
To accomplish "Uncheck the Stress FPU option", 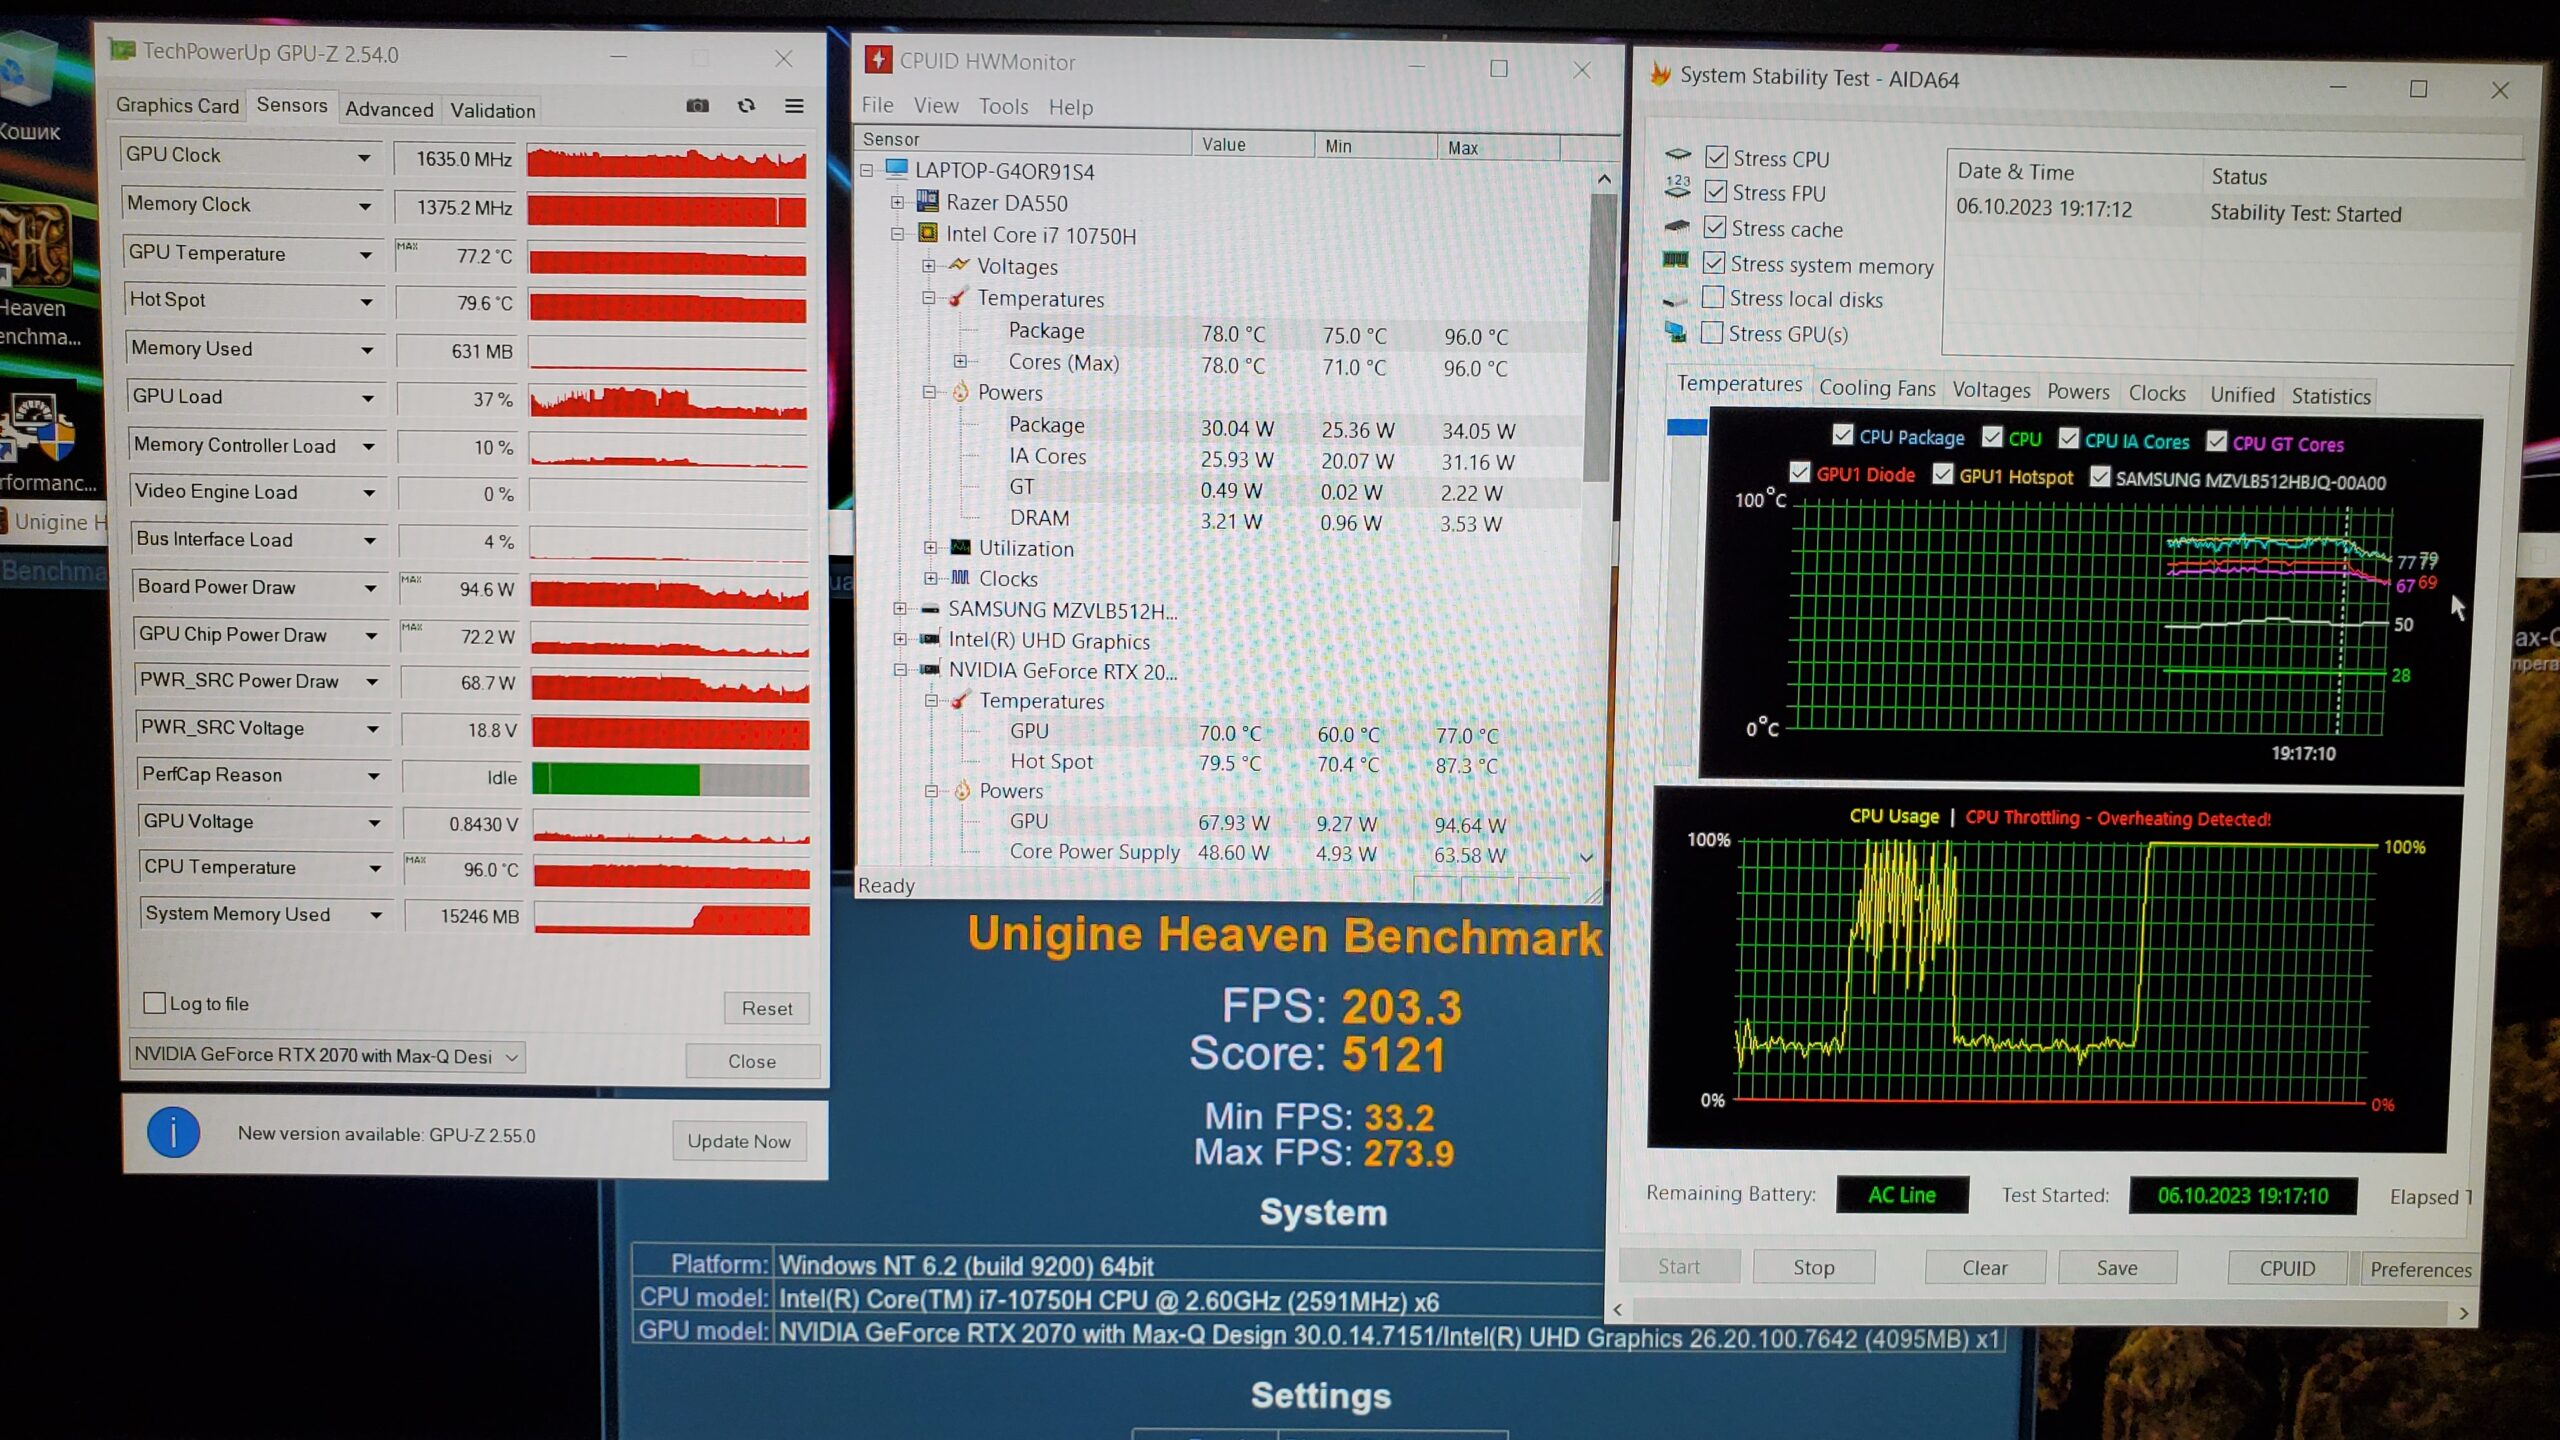I will coord(1716,192).
